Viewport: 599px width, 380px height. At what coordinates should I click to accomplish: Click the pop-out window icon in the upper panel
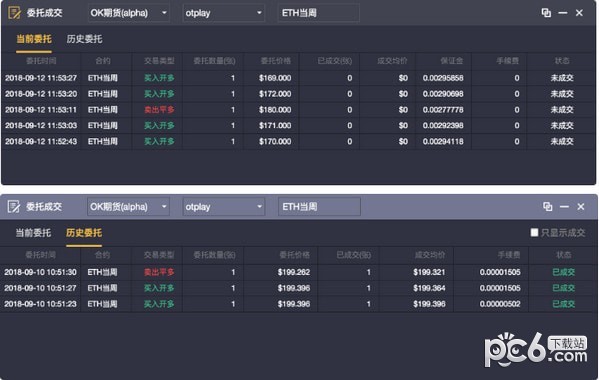[x=546, y=13]
